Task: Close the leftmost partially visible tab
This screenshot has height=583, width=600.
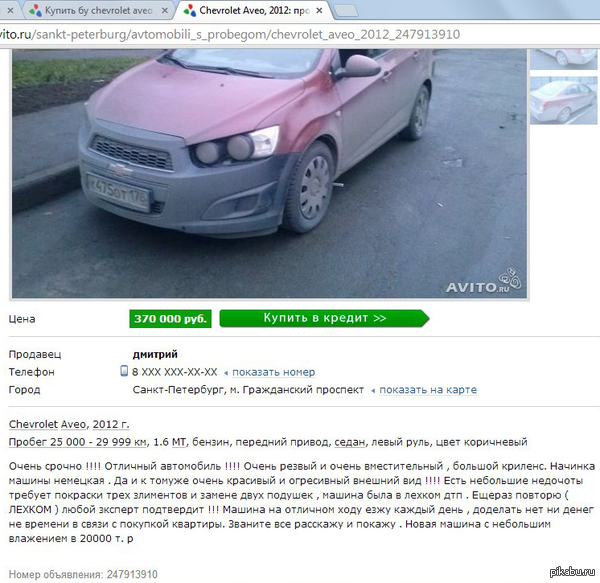Action: (x=10, y=11)
